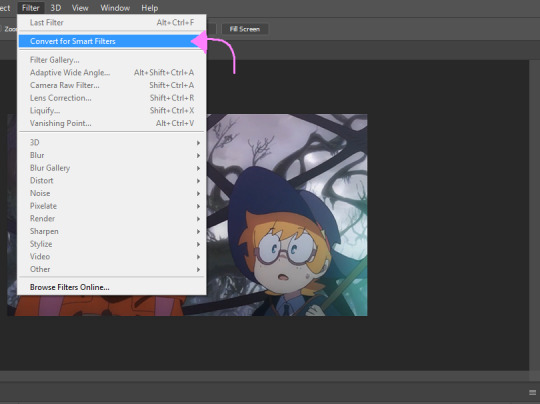Expand the Pixelate submenu

112,206
